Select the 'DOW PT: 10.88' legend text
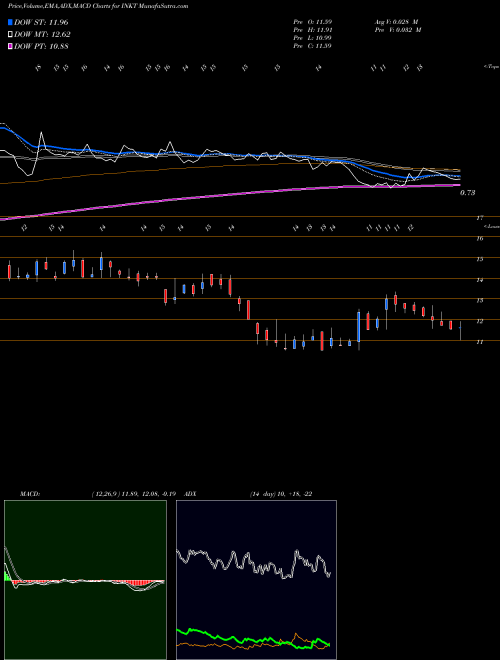Viewport: 500px width, 660px height. pos(42,46)
